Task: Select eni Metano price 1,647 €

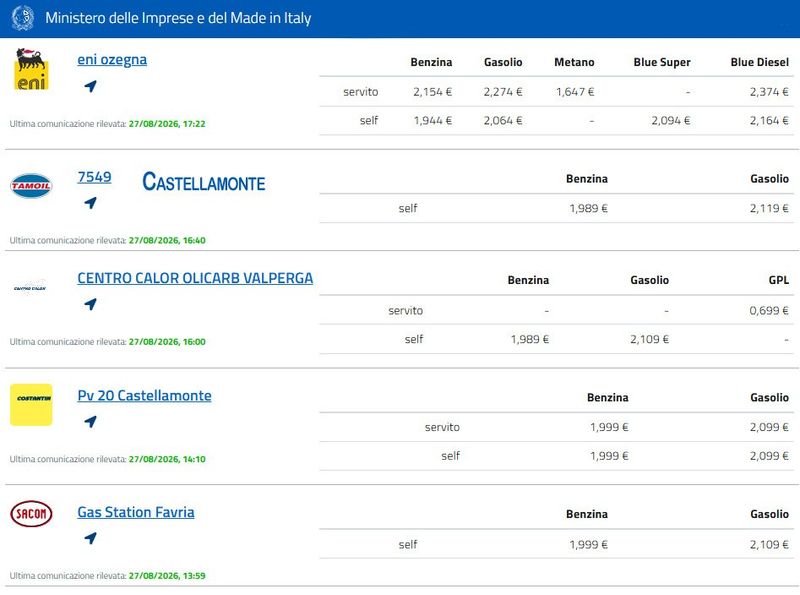Action: [575, 92]
